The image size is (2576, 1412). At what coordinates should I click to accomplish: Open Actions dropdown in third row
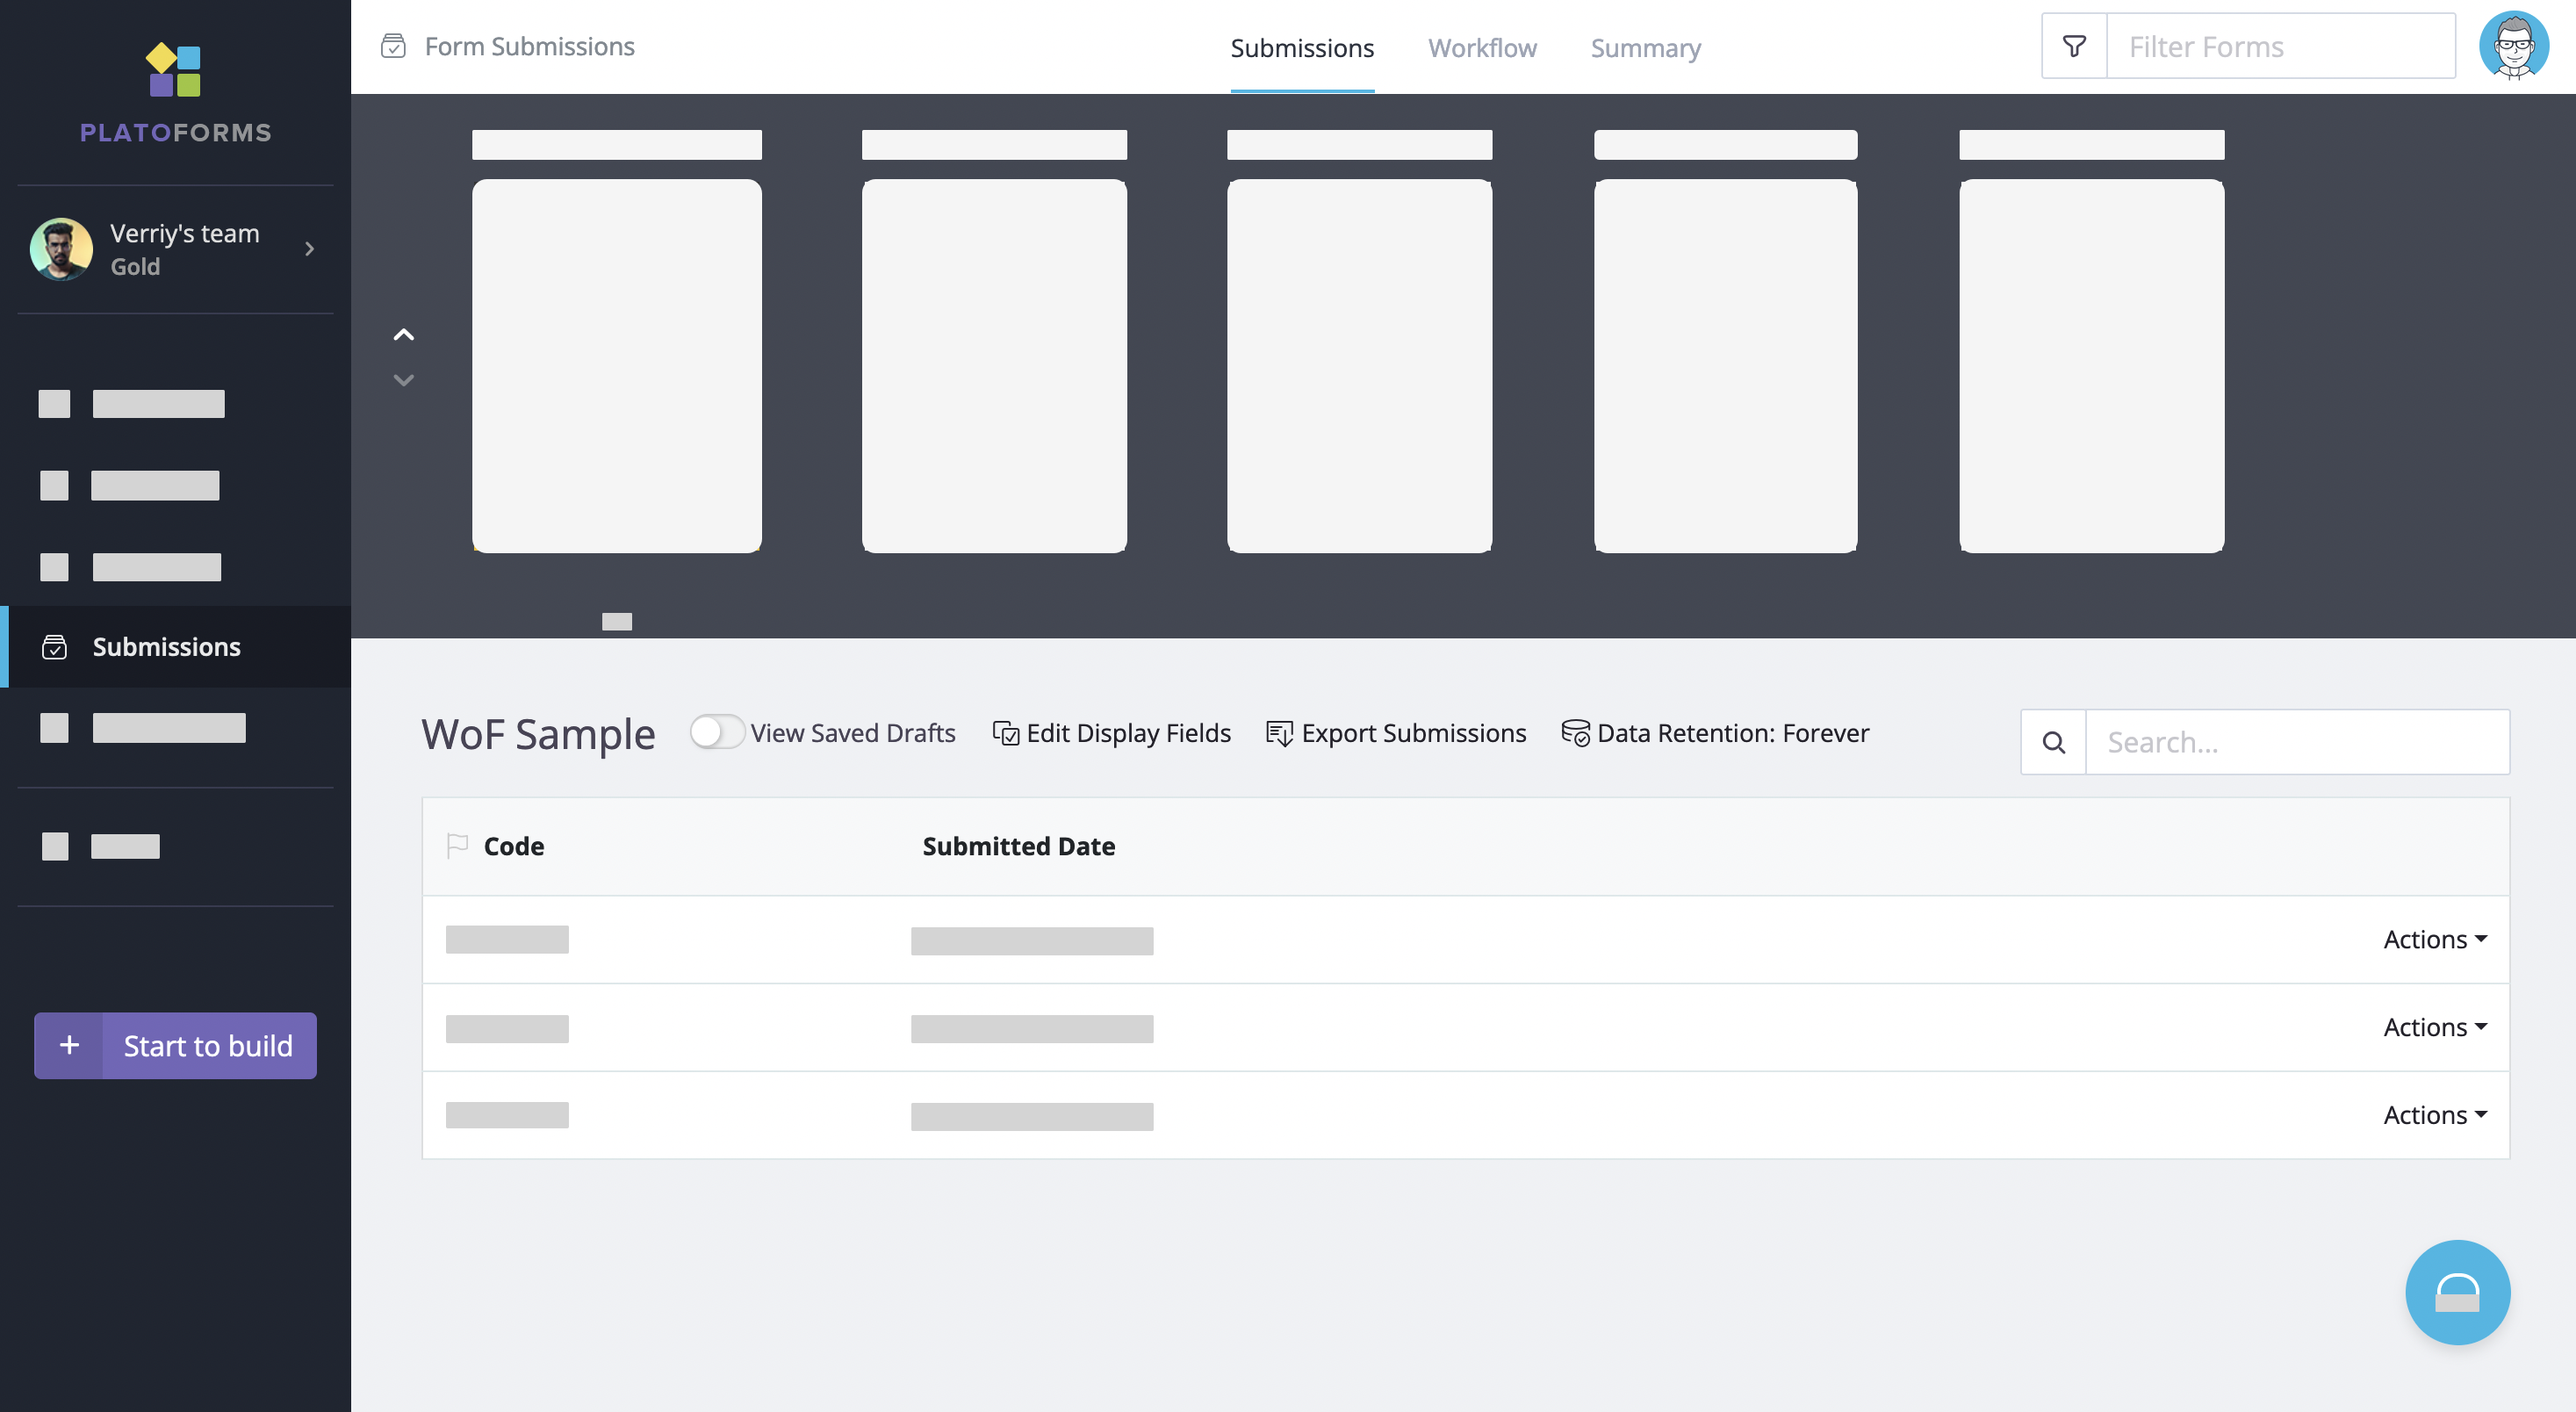(x=2434, y=1114)
